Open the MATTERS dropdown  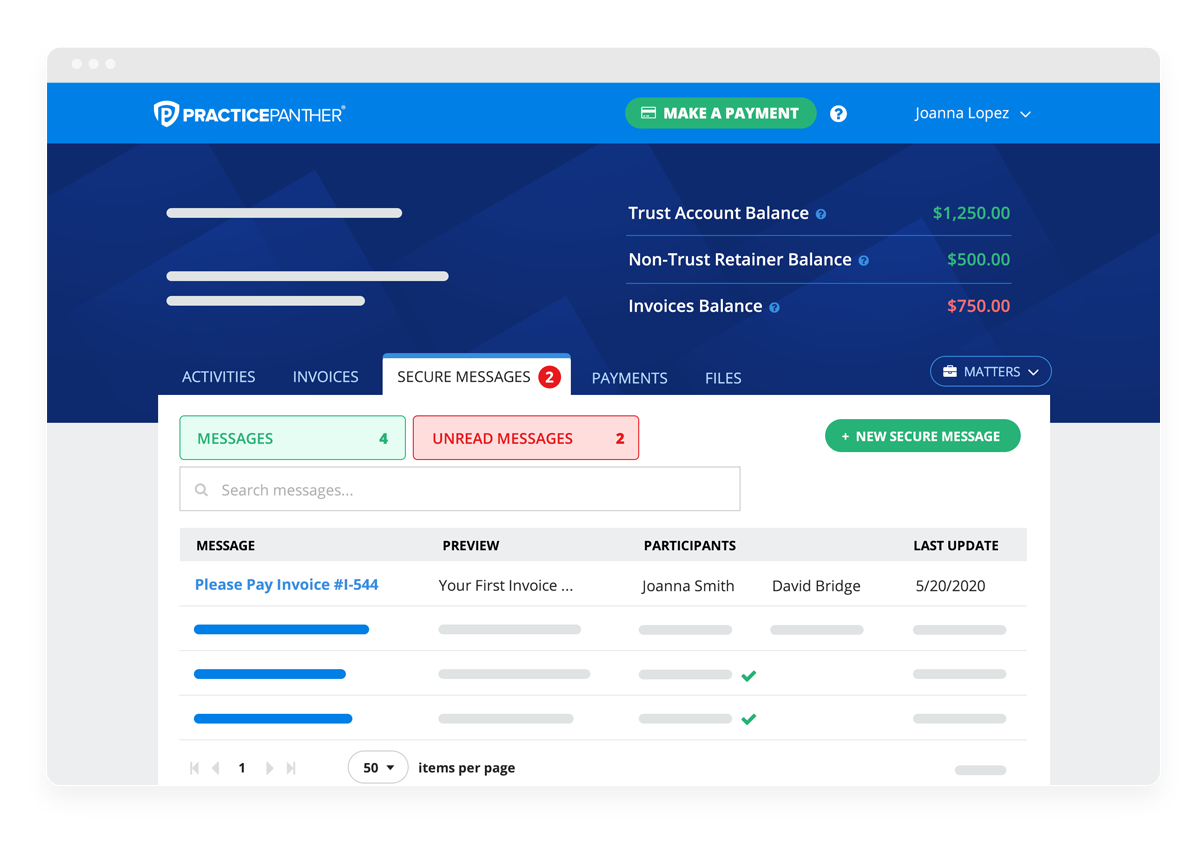(x=990, y=371)
